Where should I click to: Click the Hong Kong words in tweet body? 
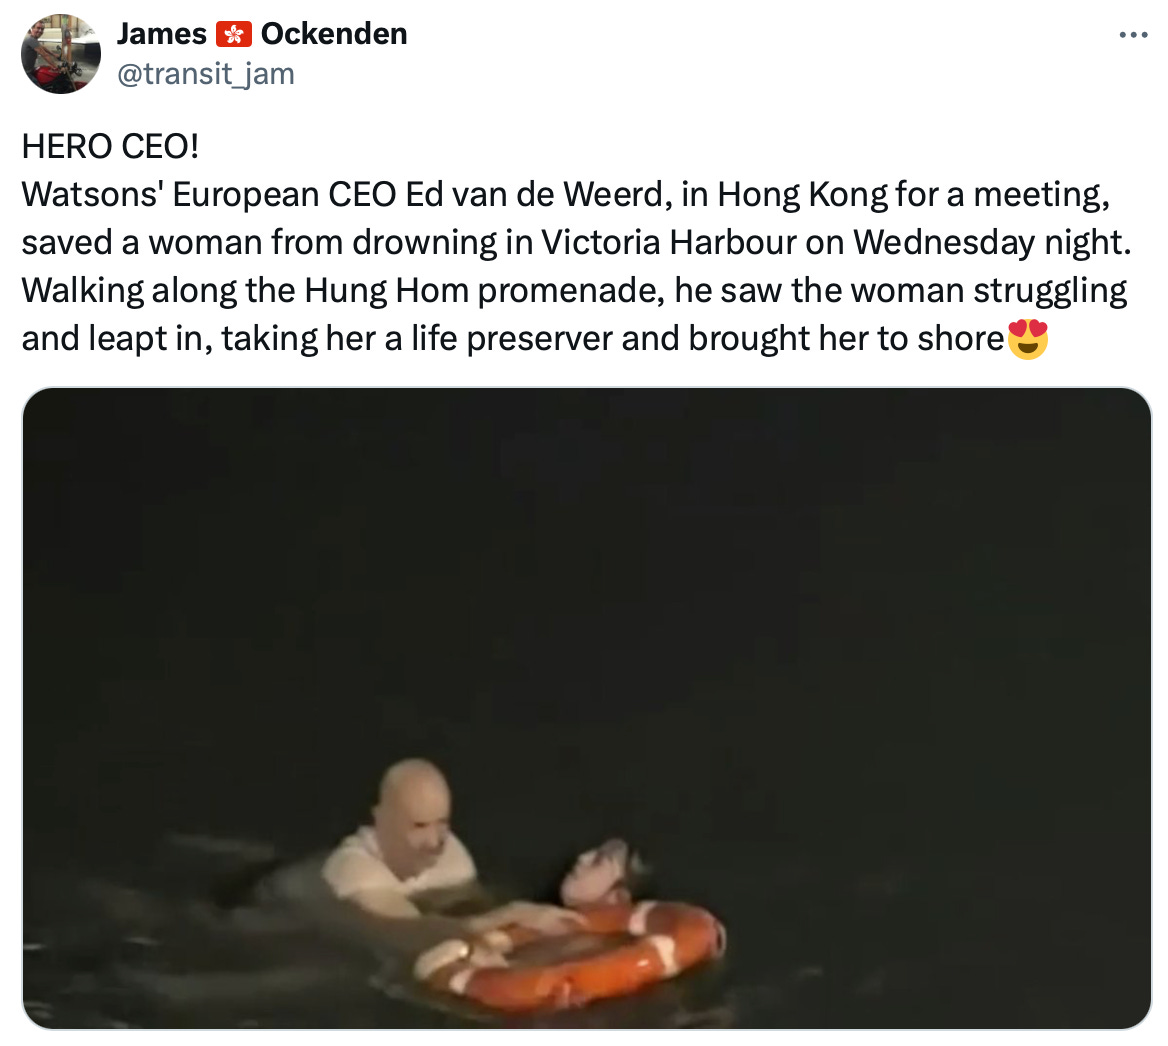tap(802, 195)
